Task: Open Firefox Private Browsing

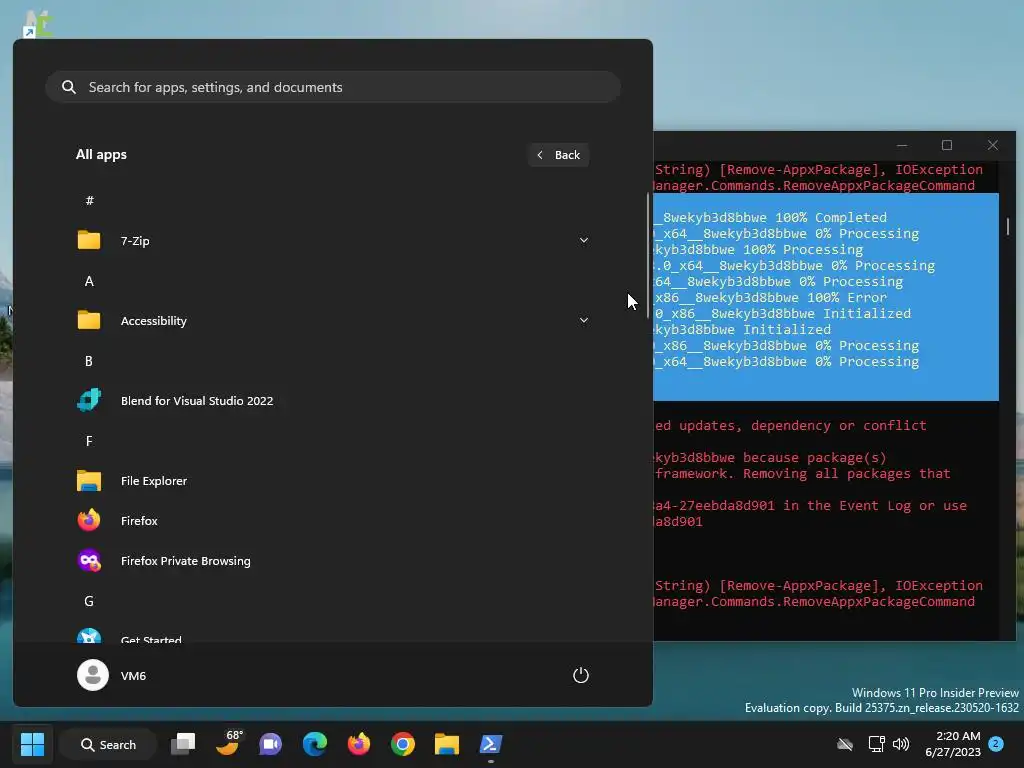Action: tap(333, 560)
